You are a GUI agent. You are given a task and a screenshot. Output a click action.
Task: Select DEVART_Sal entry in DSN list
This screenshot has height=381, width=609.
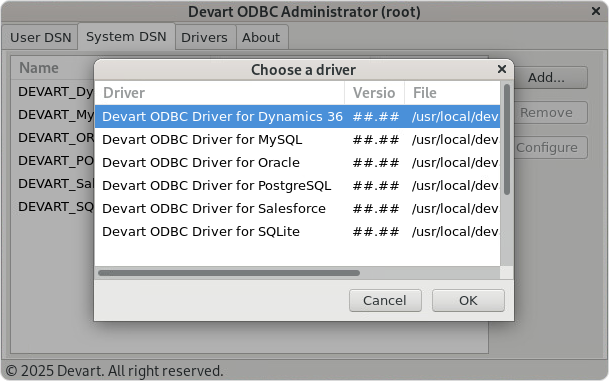(56, 183)
